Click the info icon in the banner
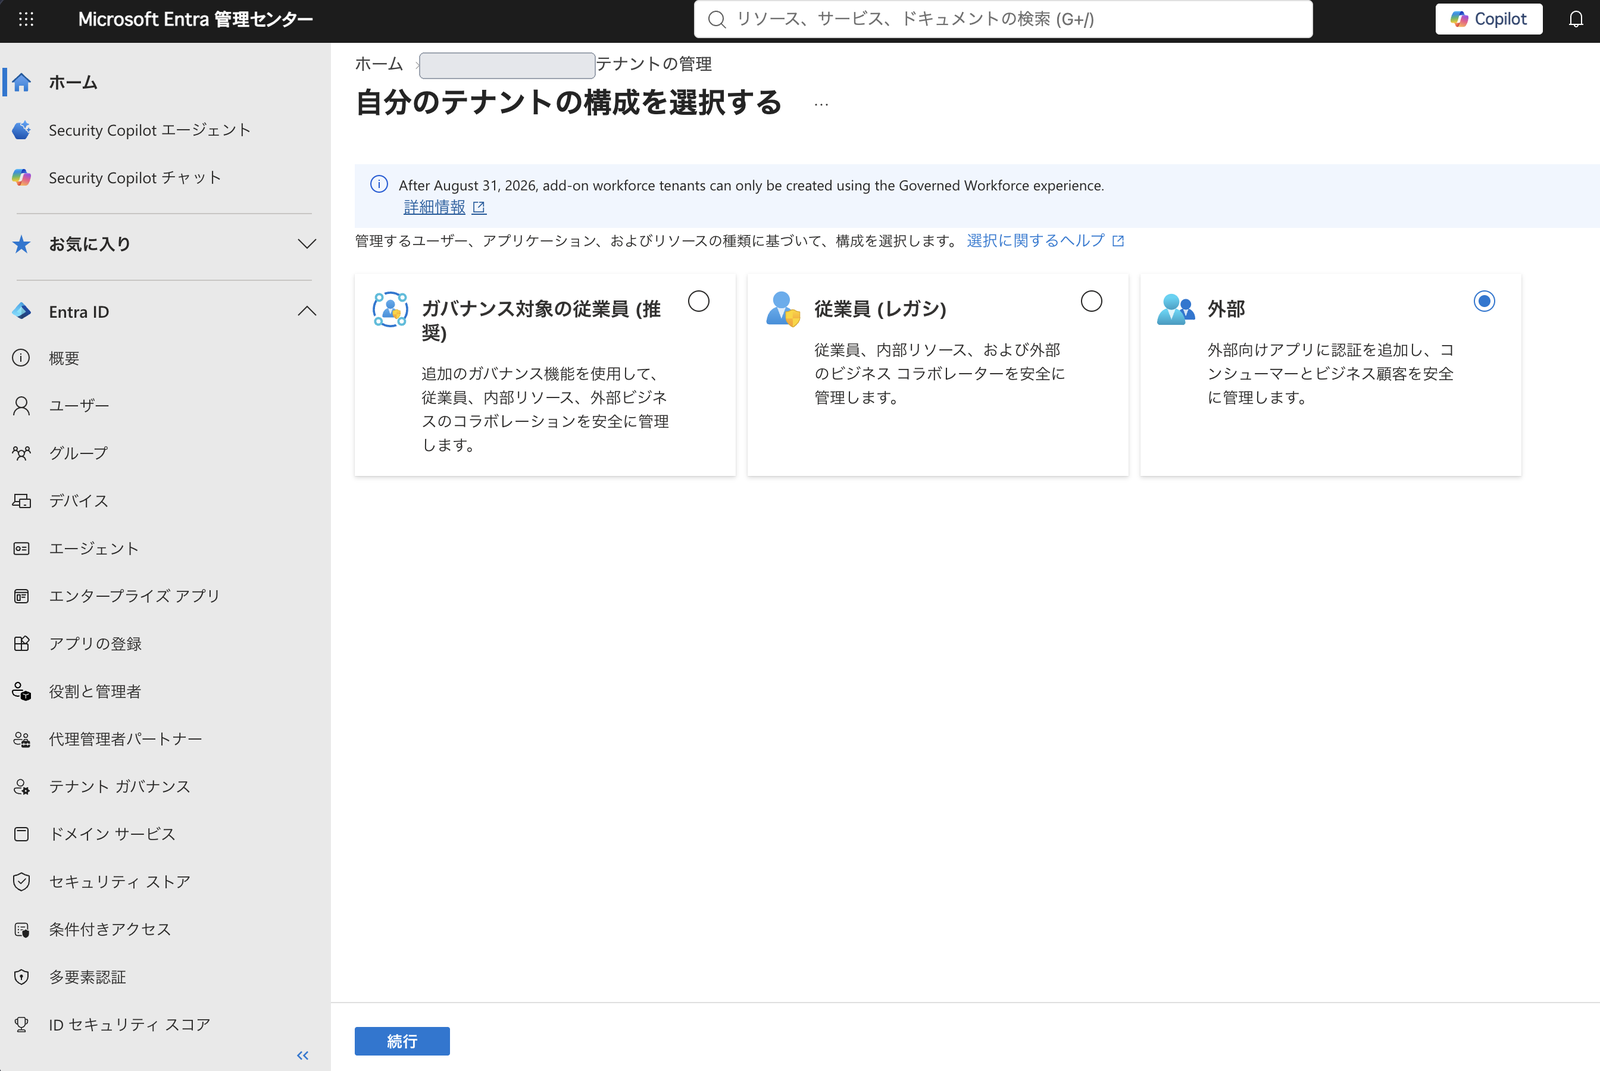The width and height of the screenshot is (1600, 1071). point(379,184)
